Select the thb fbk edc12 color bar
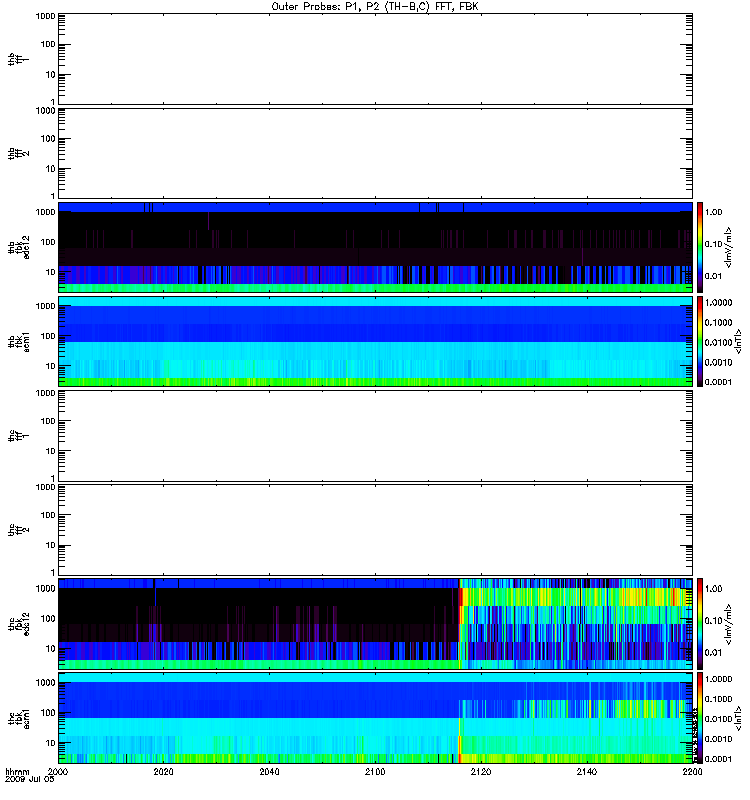Viewport: 750px width, 800px height. [x=700, y=247]
